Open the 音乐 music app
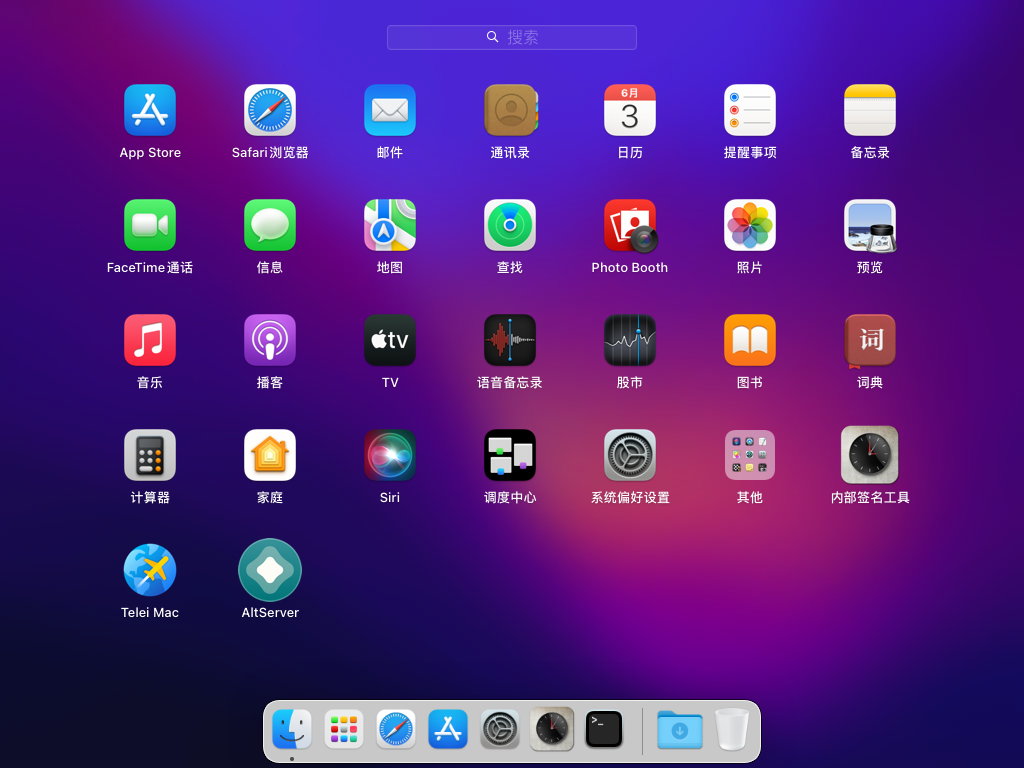This screenshot has width=1024, height=768. click(150, 340)
